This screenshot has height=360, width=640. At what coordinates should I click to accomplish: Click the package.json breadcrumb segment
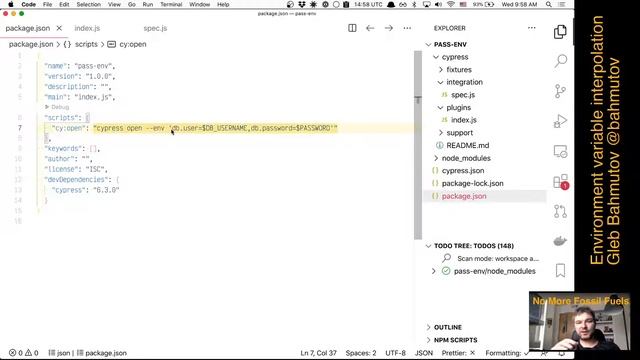(x=31, y=44)
